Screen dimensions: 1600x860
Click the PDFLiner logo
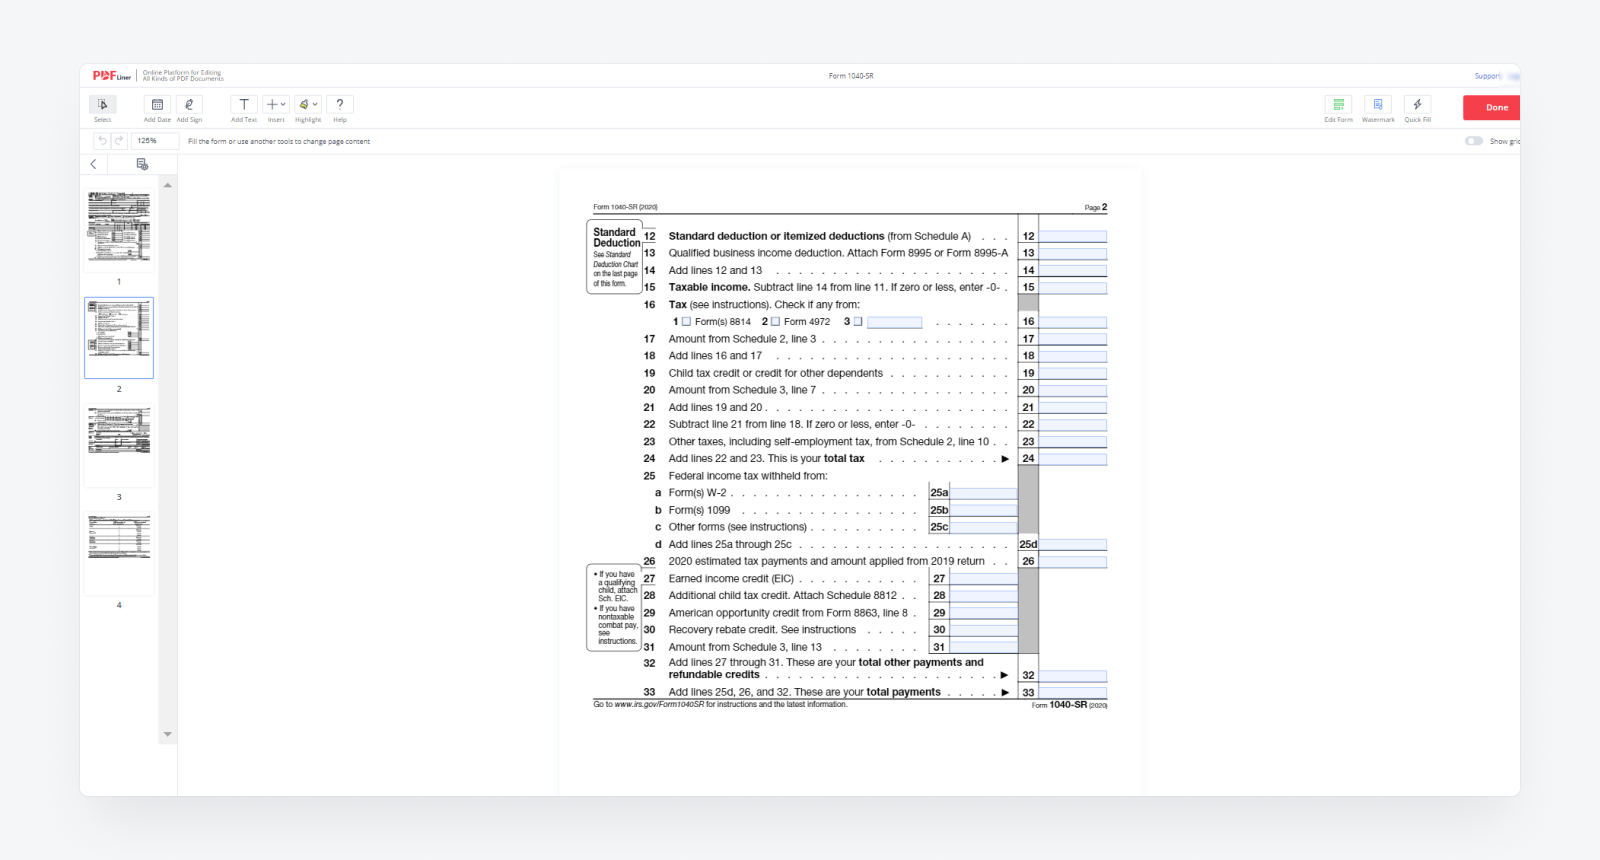point(112,76)
